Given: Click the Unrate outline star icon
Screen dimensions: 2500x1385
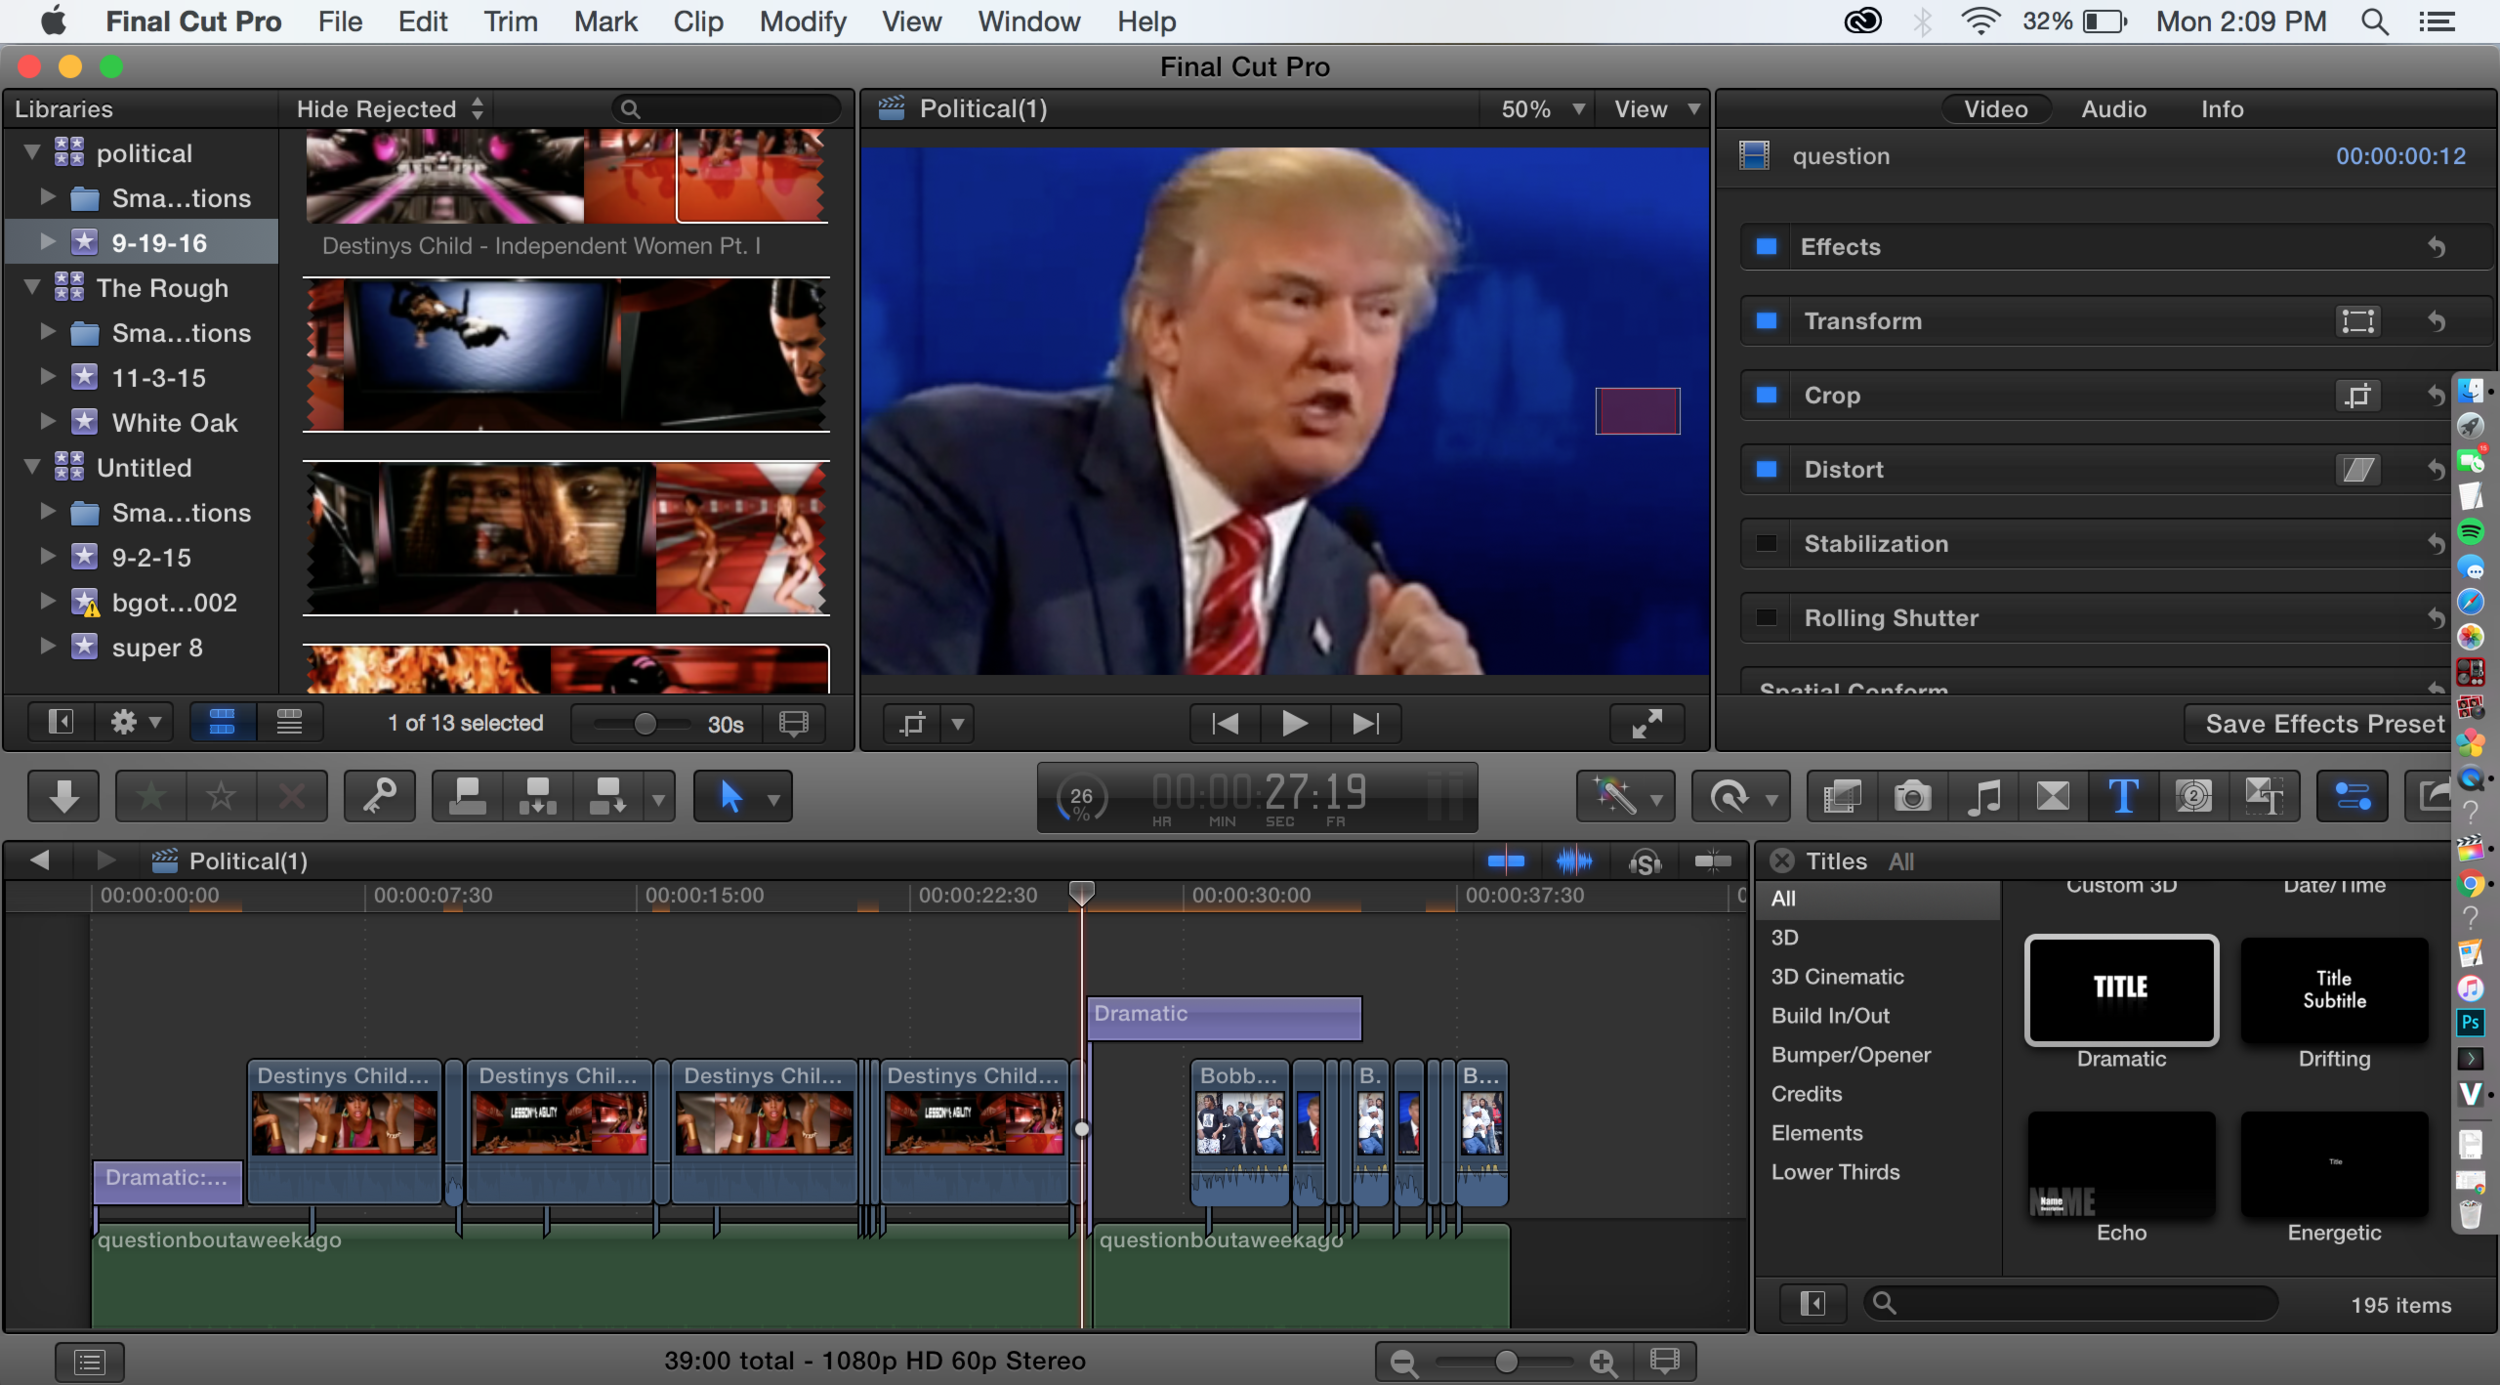Looking at the screenshot, I should click(221, 797).
